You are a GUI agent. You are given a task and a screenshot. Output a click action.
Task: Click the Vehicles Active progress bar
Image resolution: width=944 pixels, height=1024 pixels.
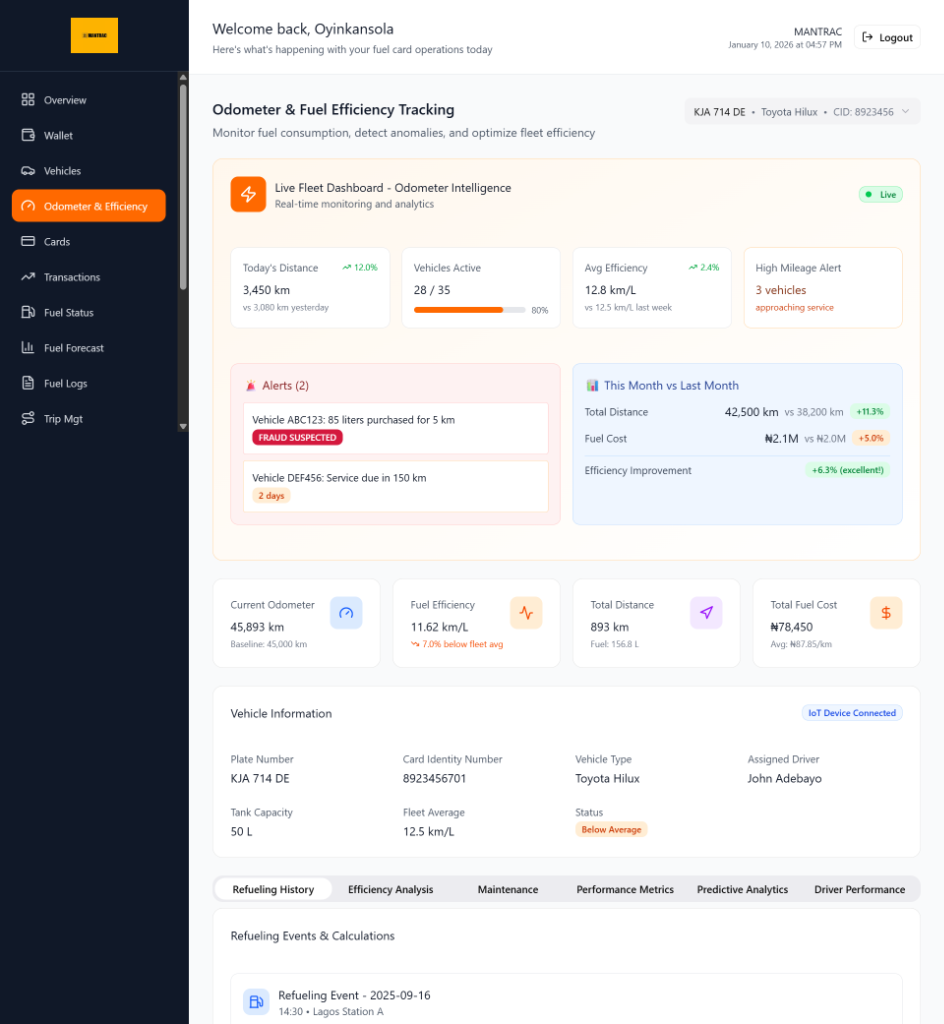469,310
